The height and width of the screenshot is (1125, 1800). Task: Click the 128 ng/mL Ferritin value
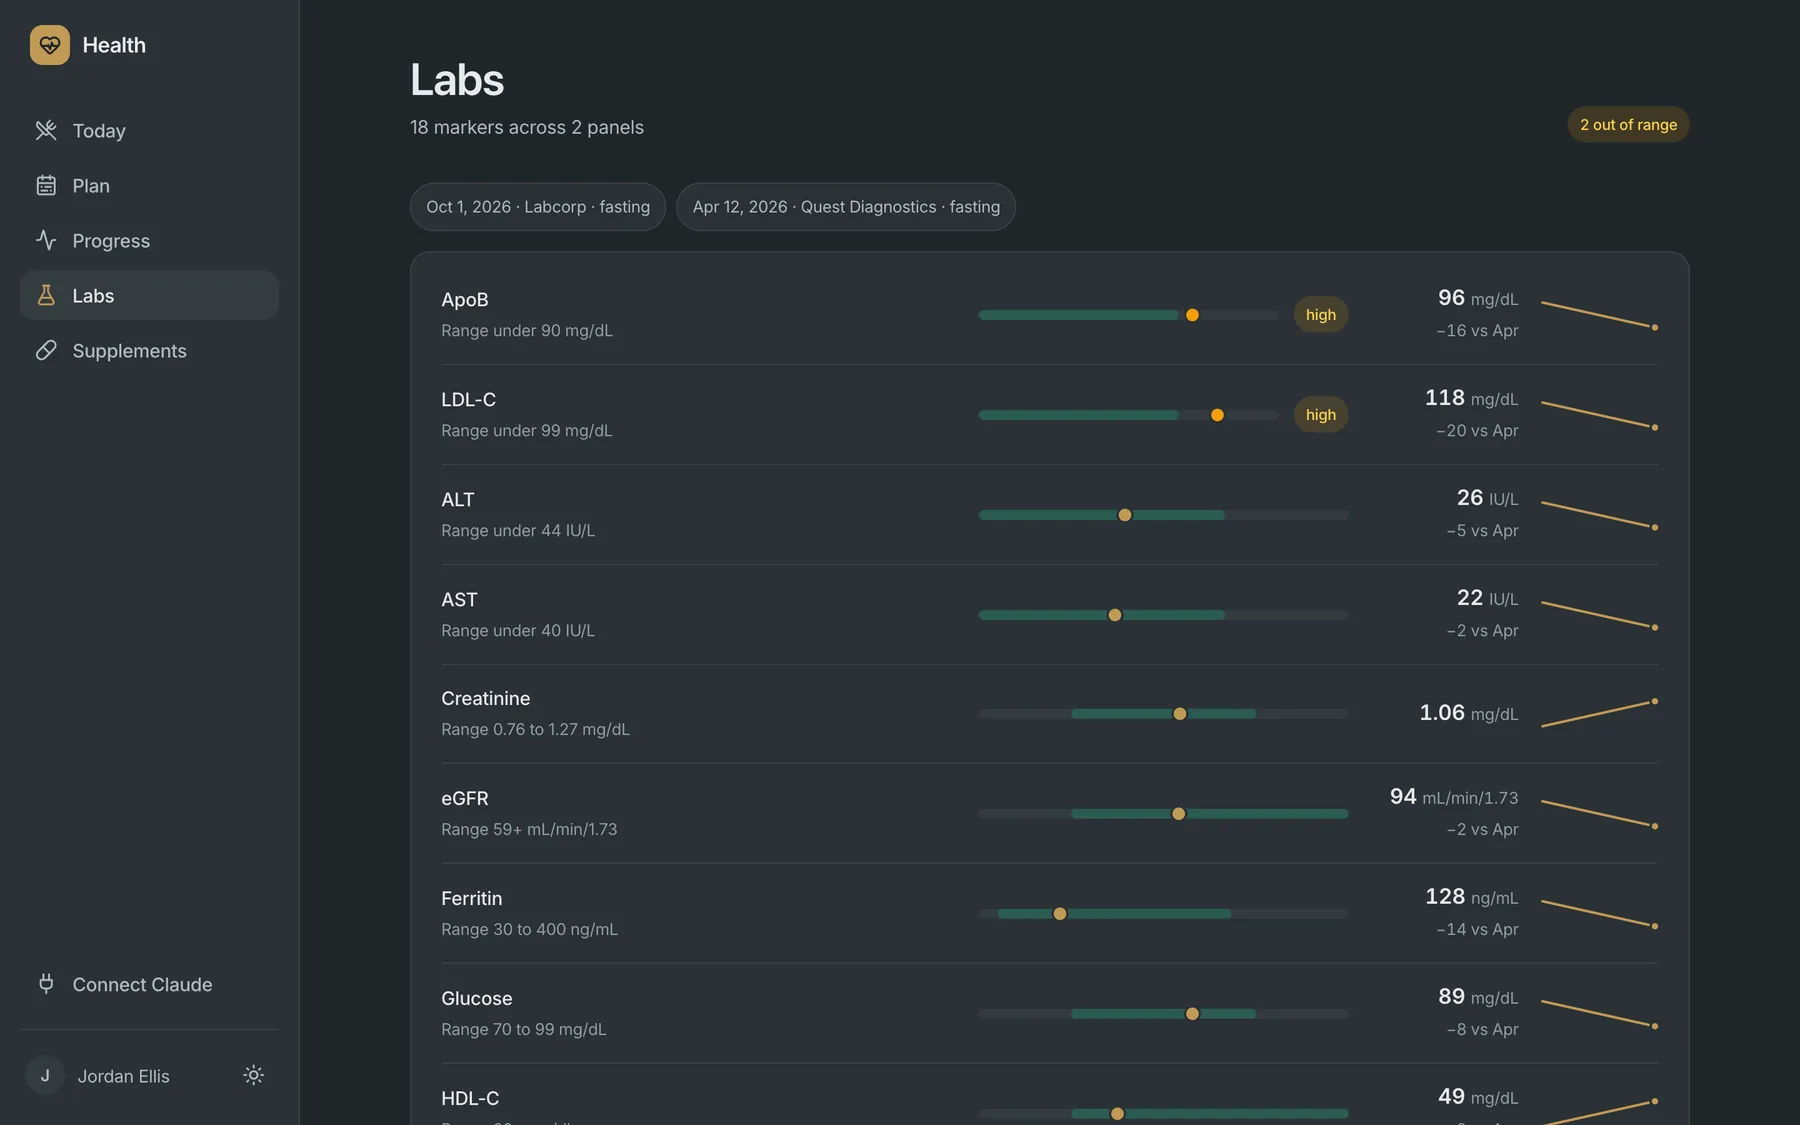click(1471, 897)
